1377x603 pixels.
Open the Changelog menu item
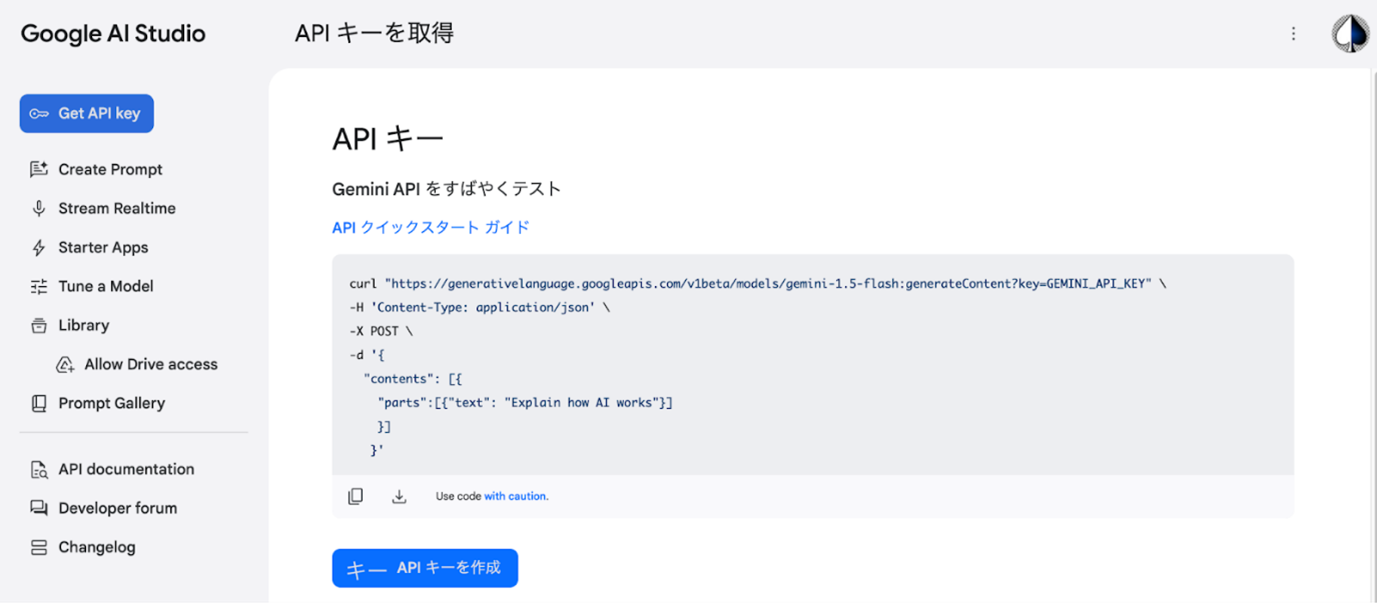(96, 547)
